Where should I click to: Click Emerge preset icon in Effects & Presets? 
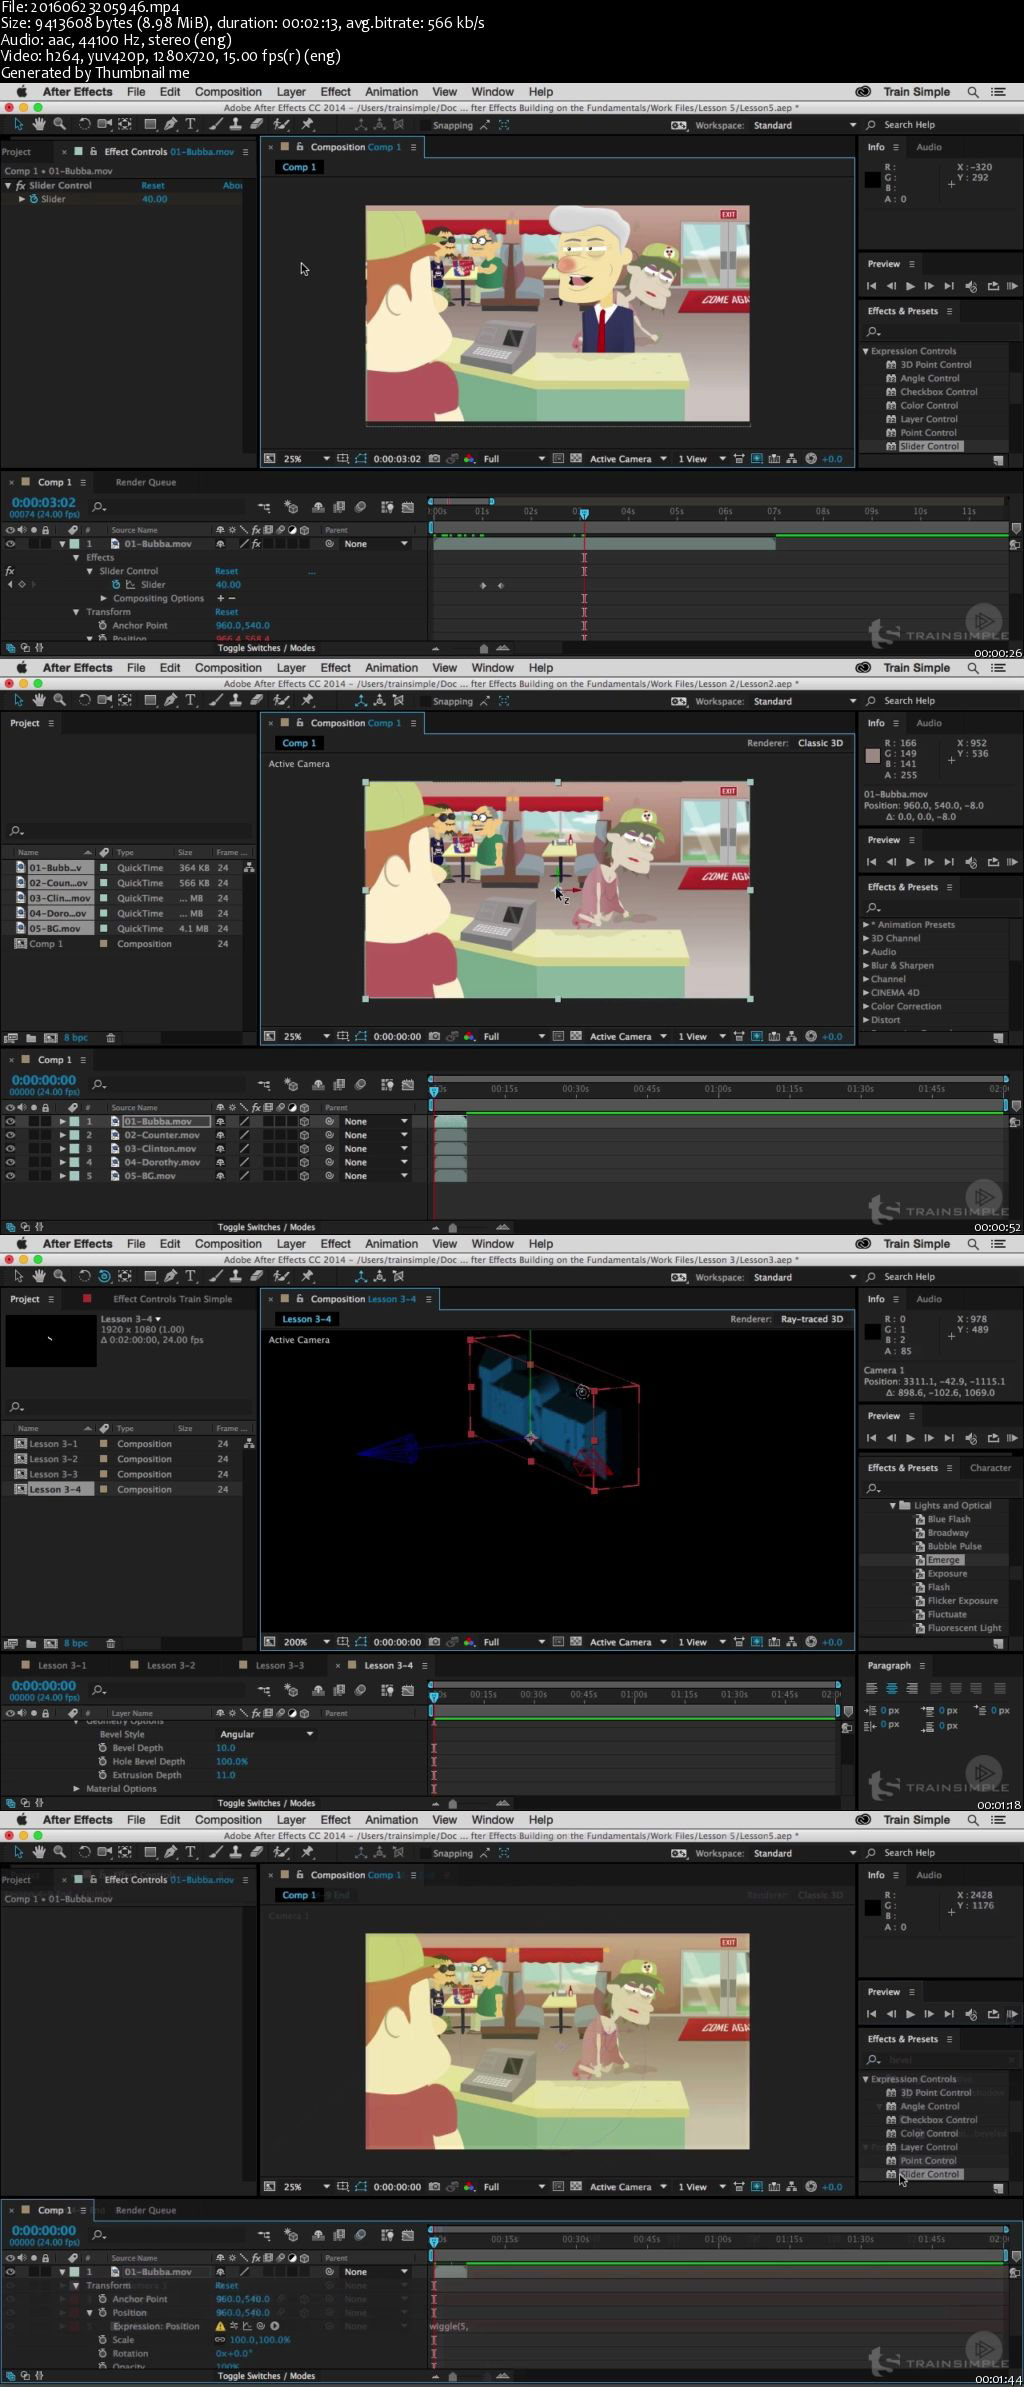tap(920, 1560)
